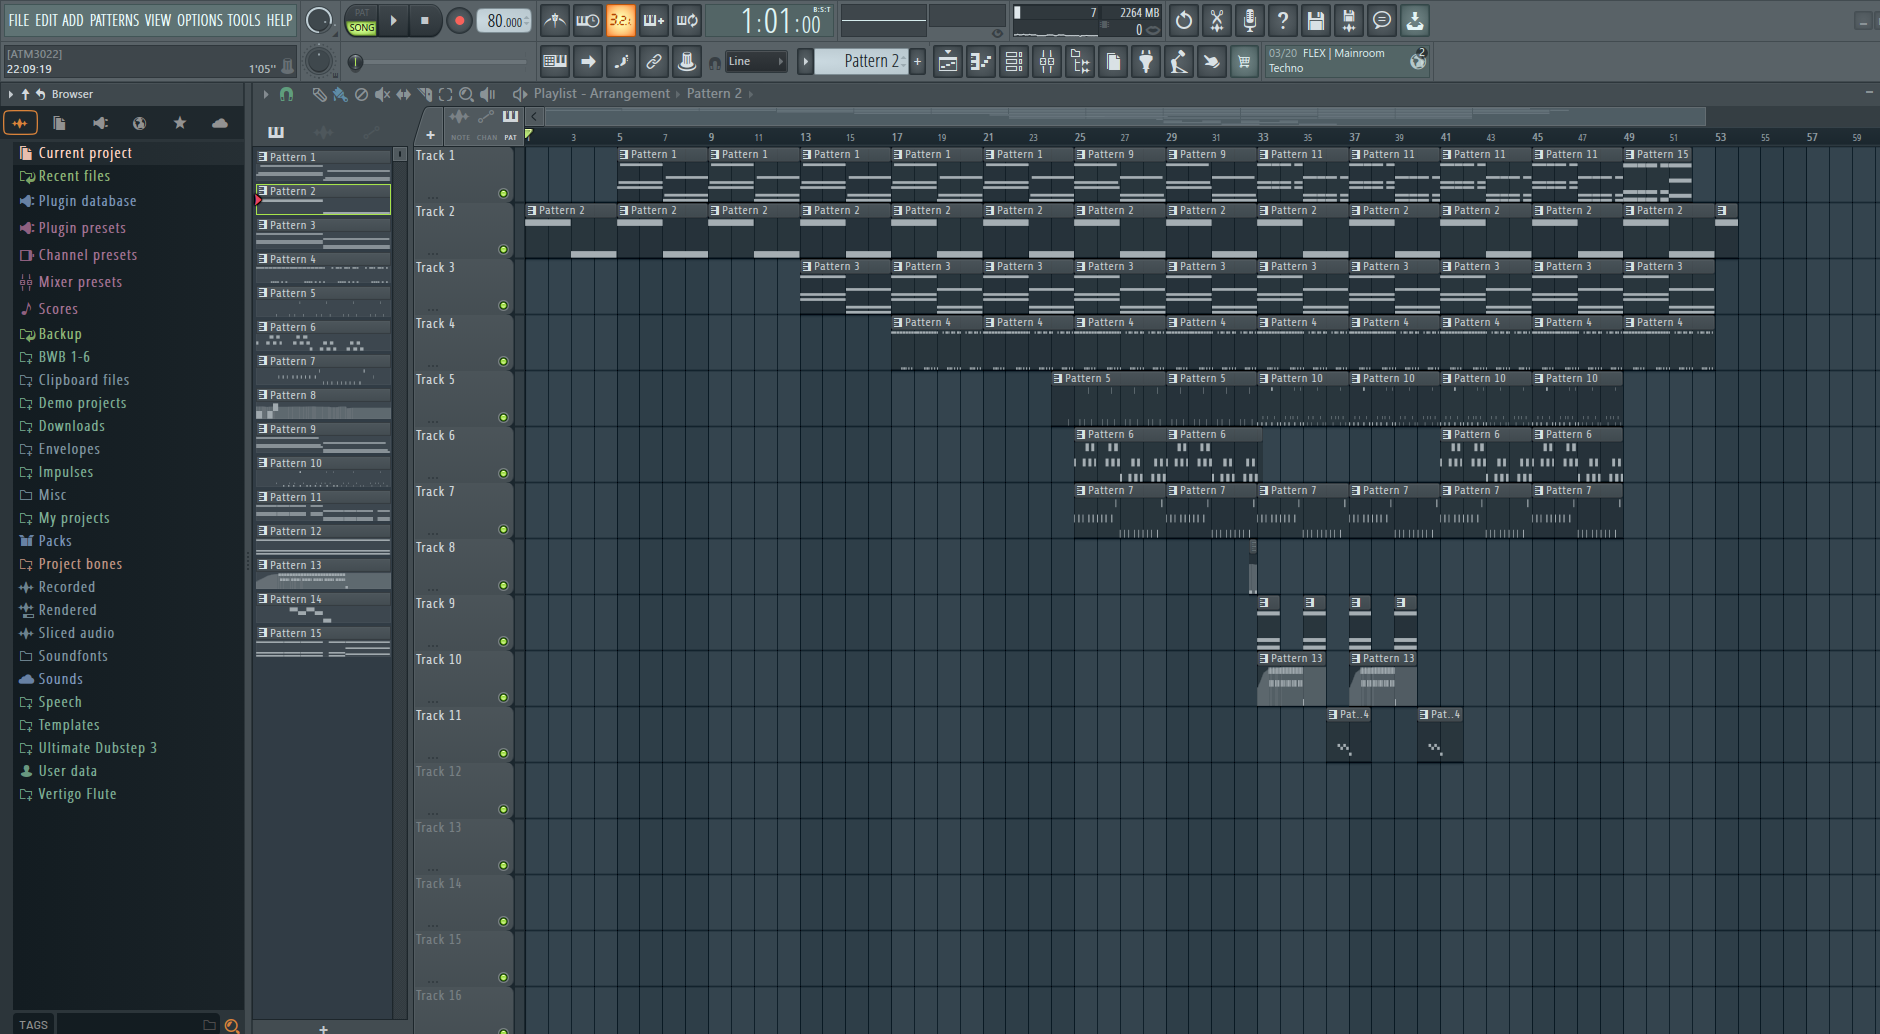Open the microphone recording icon

1250,20
